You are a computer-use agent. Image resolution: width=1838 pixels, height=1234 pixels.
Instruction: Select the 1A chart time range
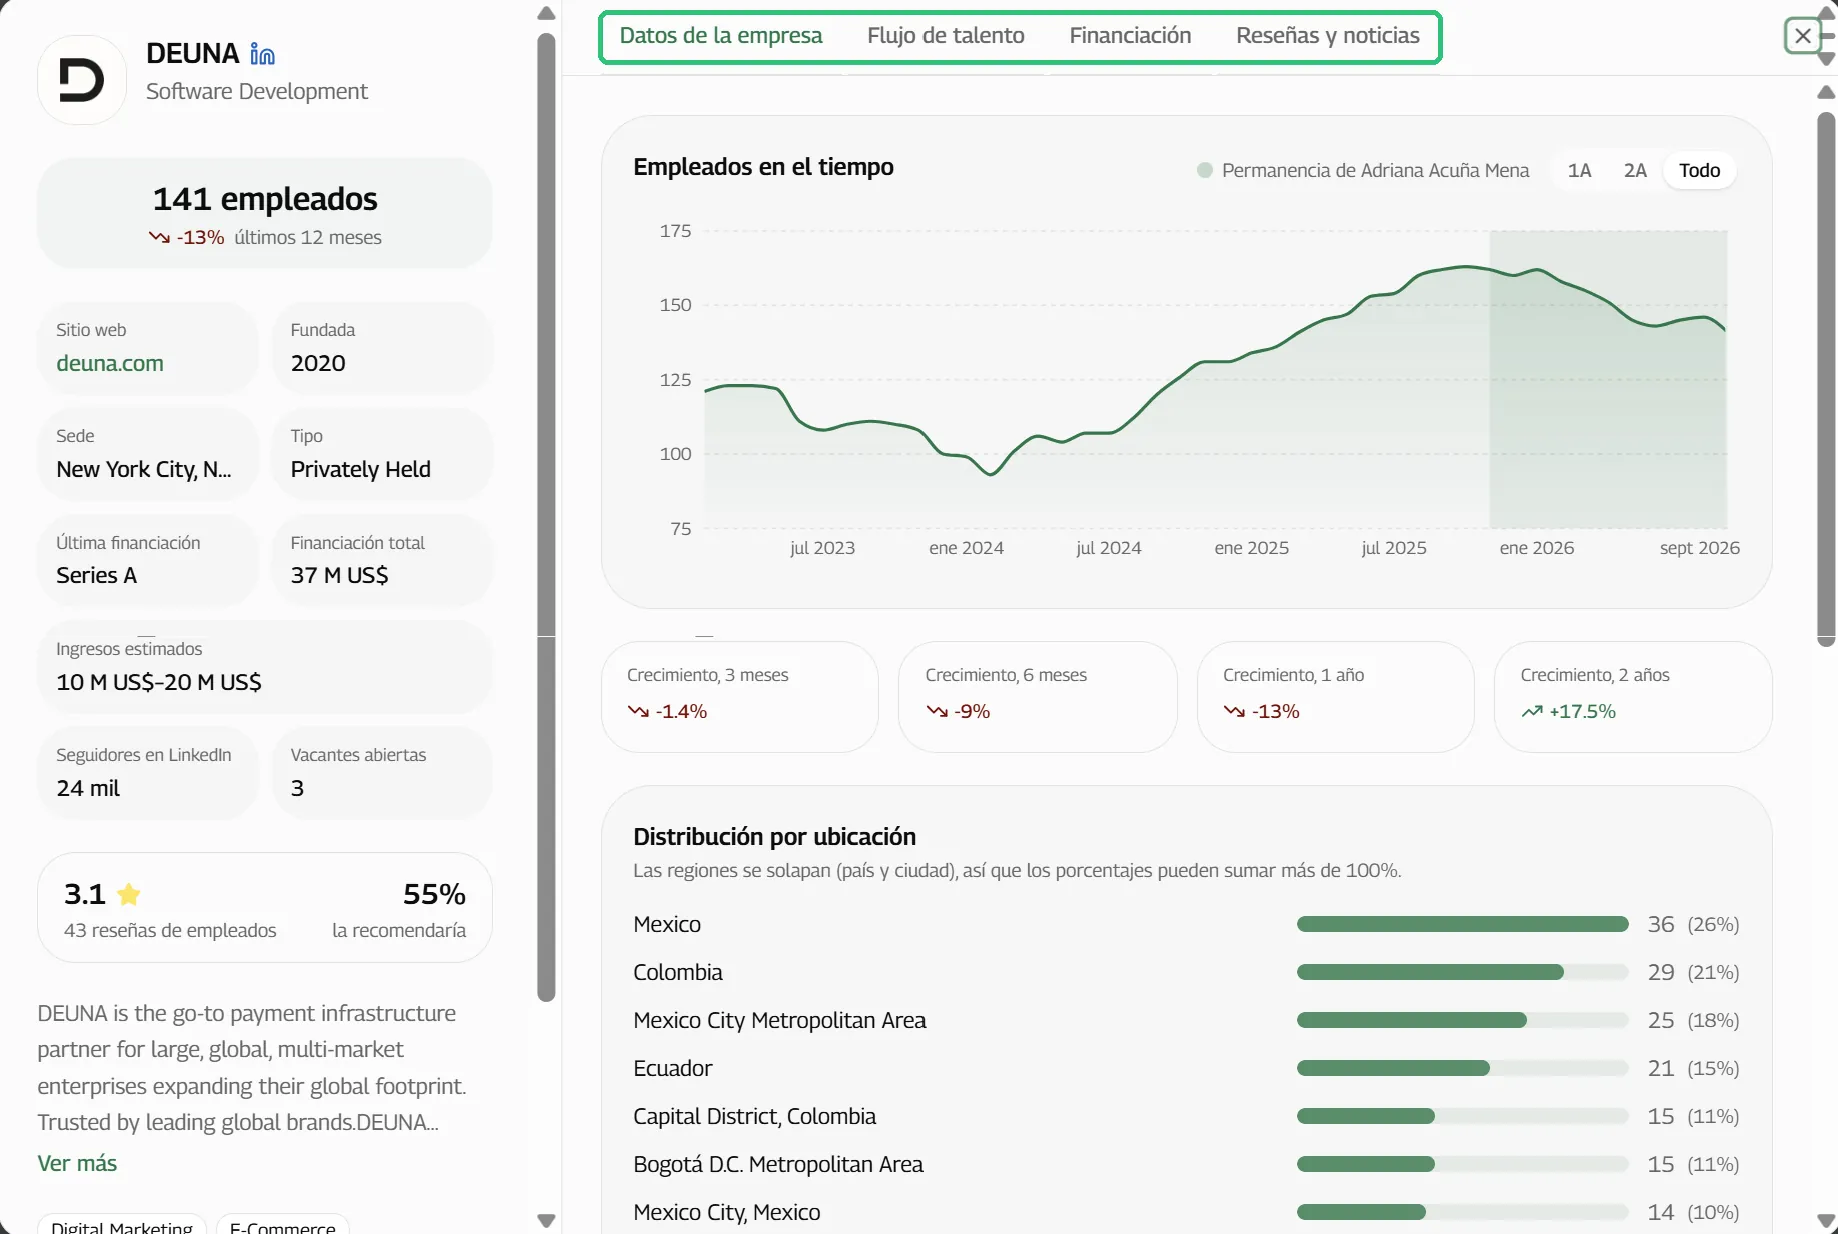click(x=1579, y=170)
